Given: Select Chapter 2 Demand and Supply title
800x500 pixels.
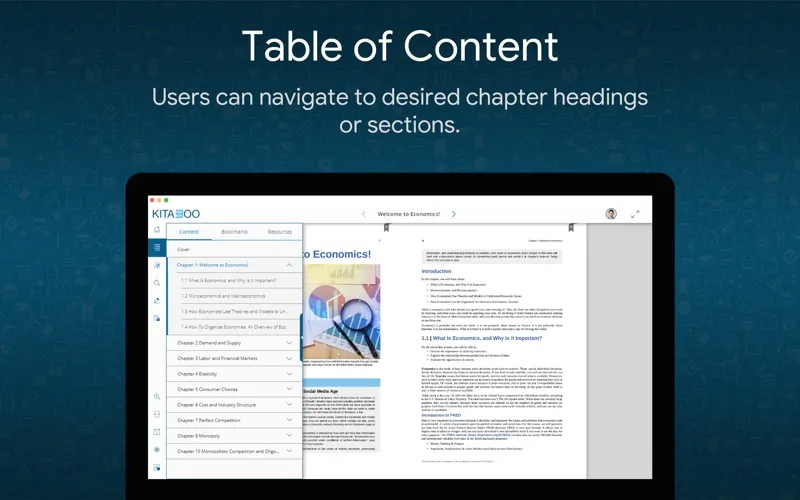Looking at the screenshot, I should click(x=209, y=343).
